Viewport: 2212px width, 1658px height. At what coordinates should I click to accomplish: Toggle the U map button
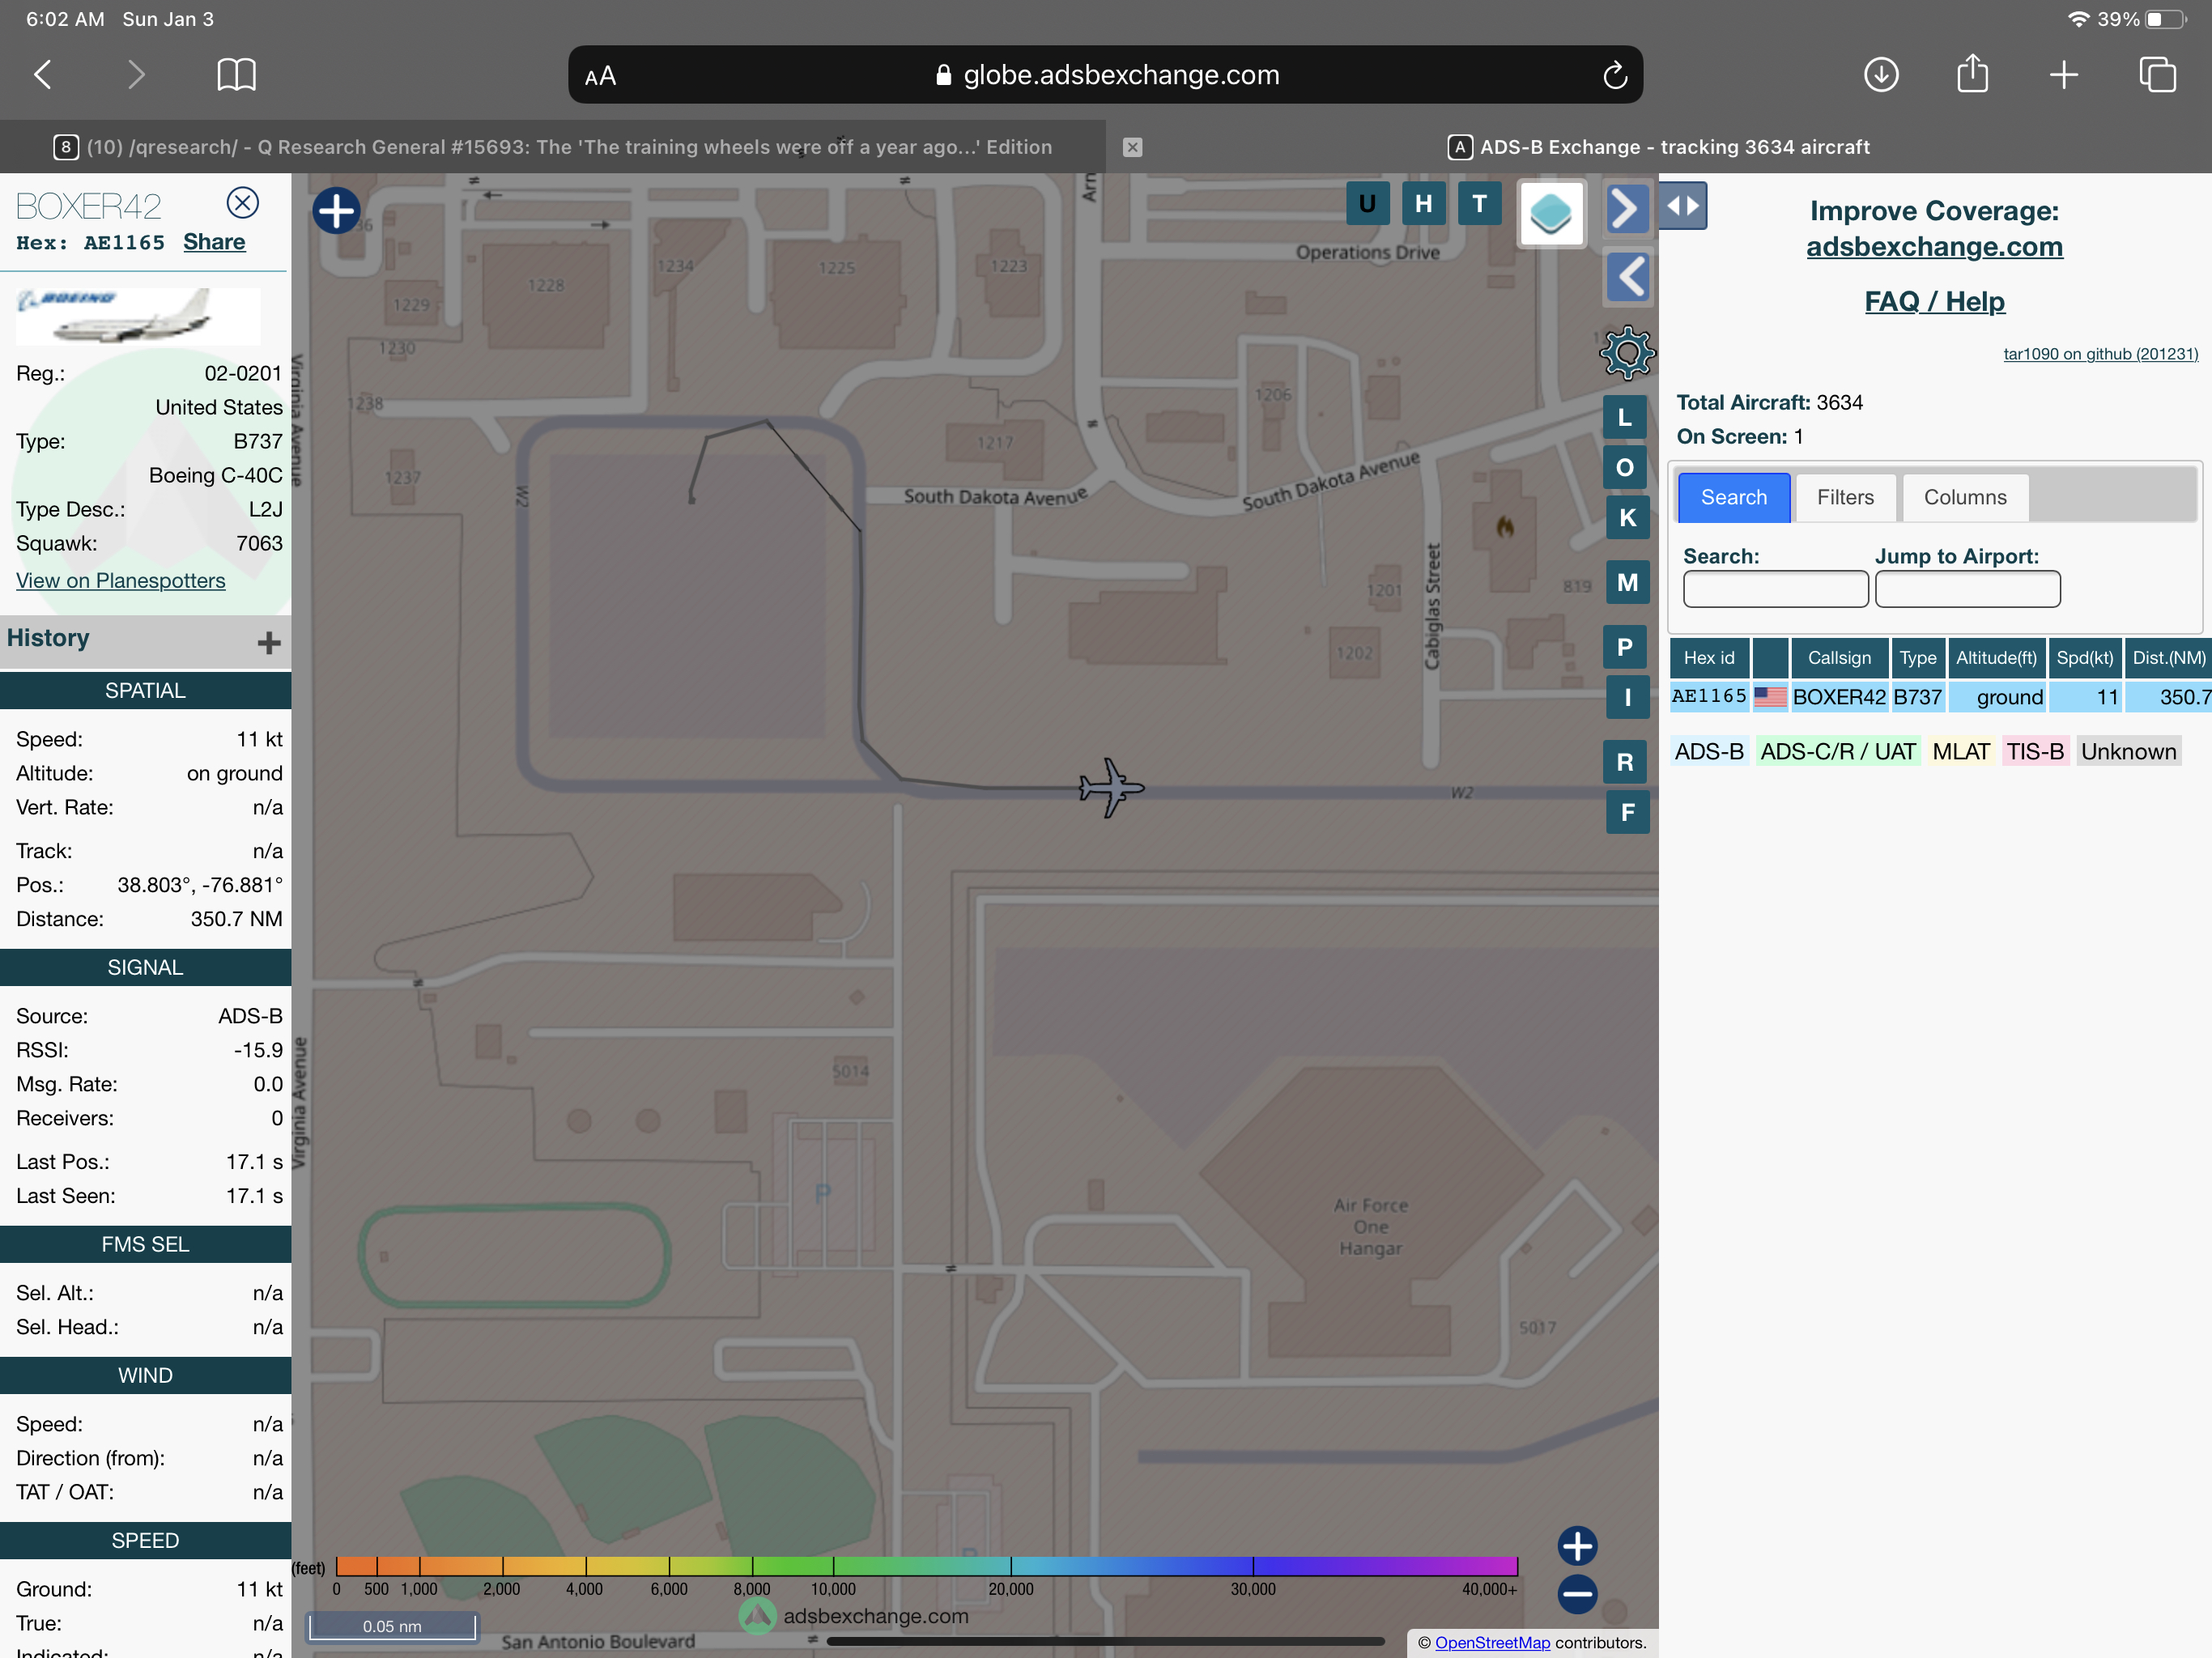(x=1367, y=204)
